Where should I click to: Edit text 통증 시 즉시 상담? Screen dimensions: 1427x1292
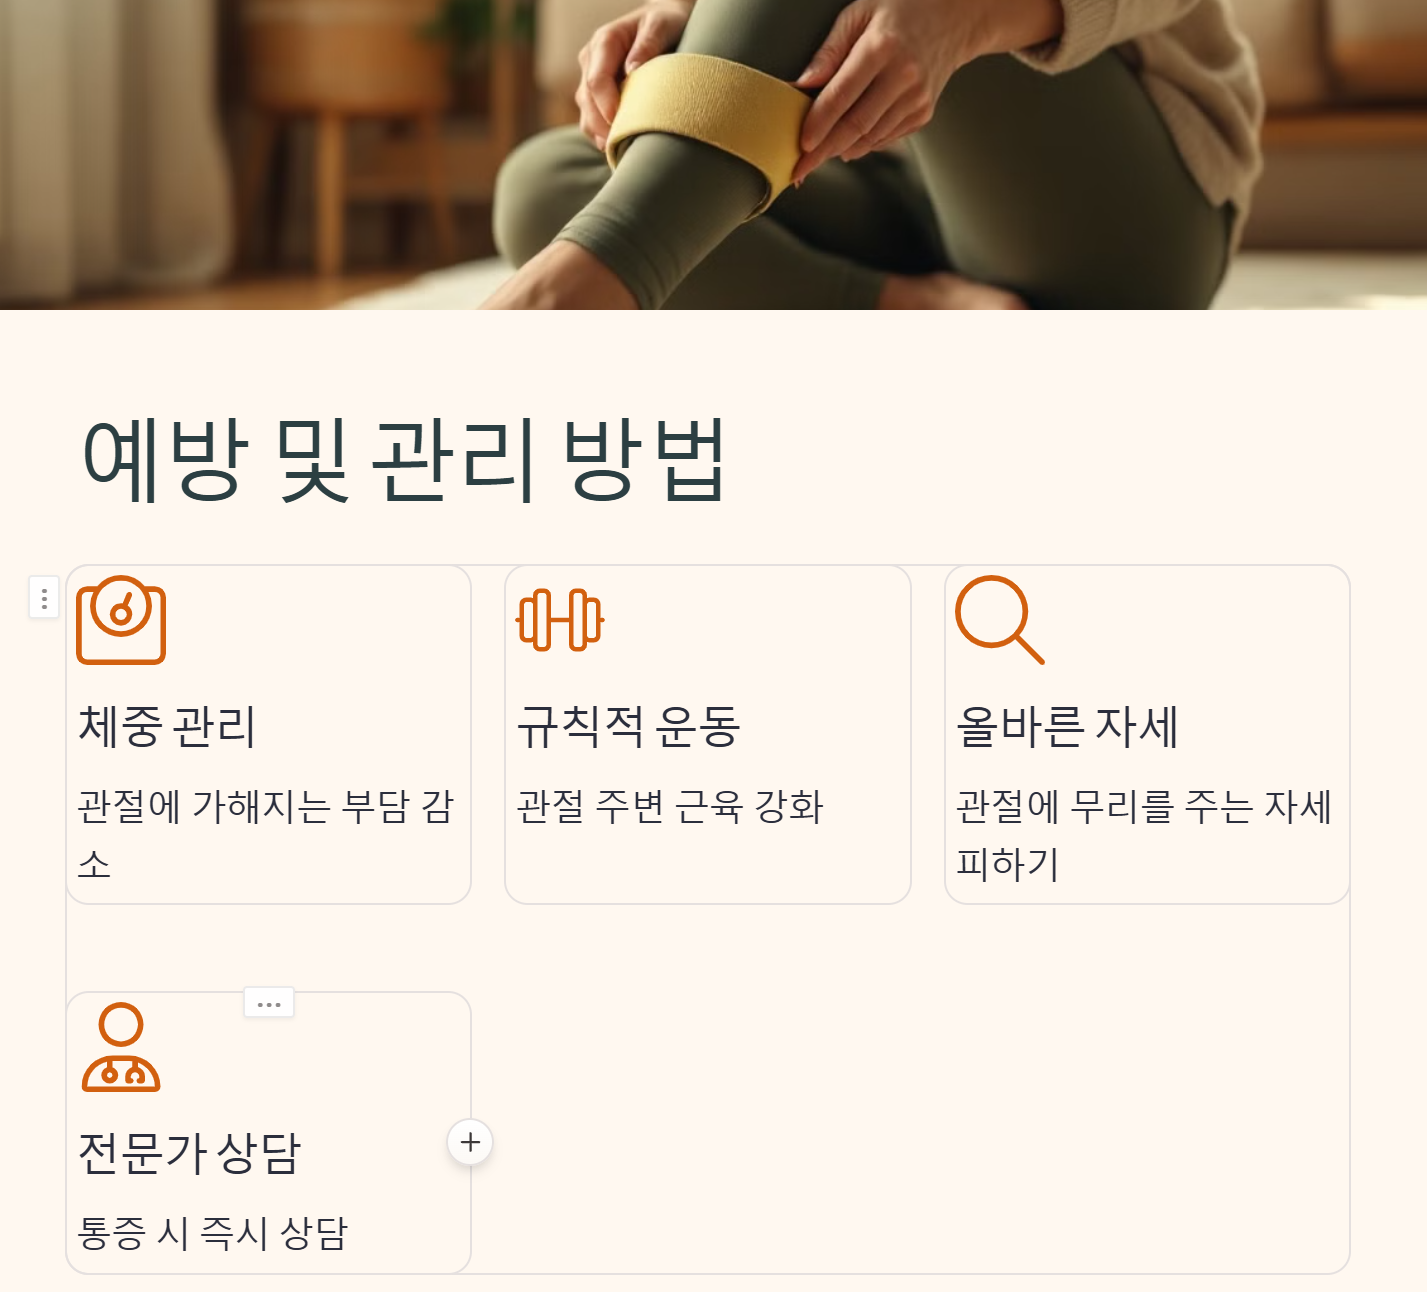[213, 1233]
